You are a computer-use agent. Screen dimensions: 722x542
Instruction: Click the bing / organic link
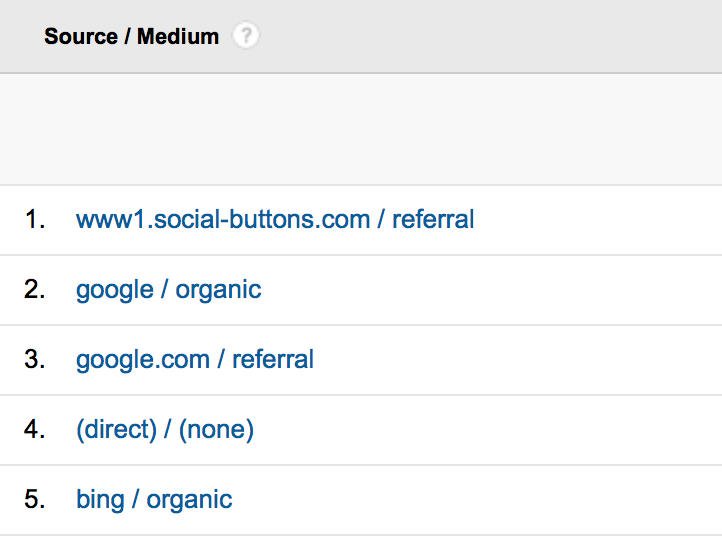click(154, 500)
